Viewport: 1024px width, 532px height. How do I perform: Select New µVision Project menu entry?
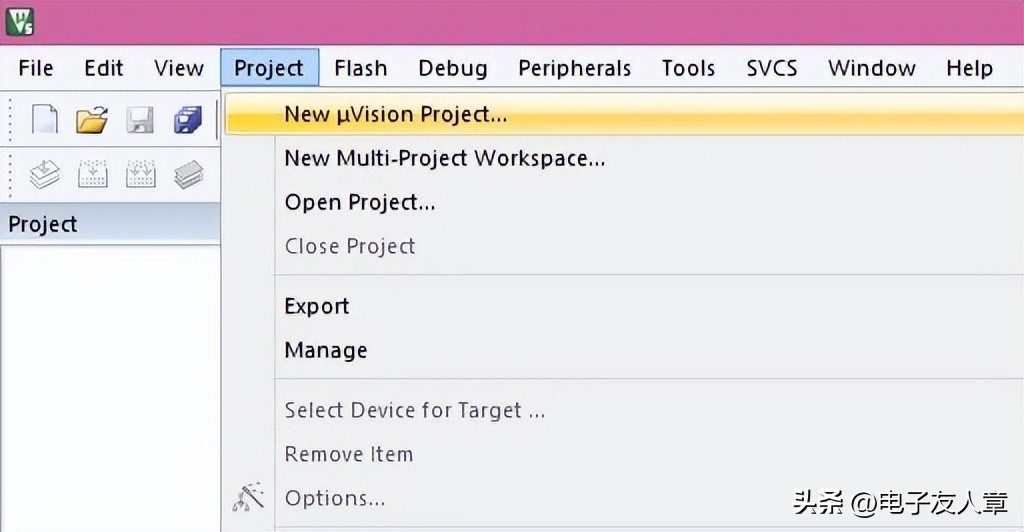click(x=395, y=114)
